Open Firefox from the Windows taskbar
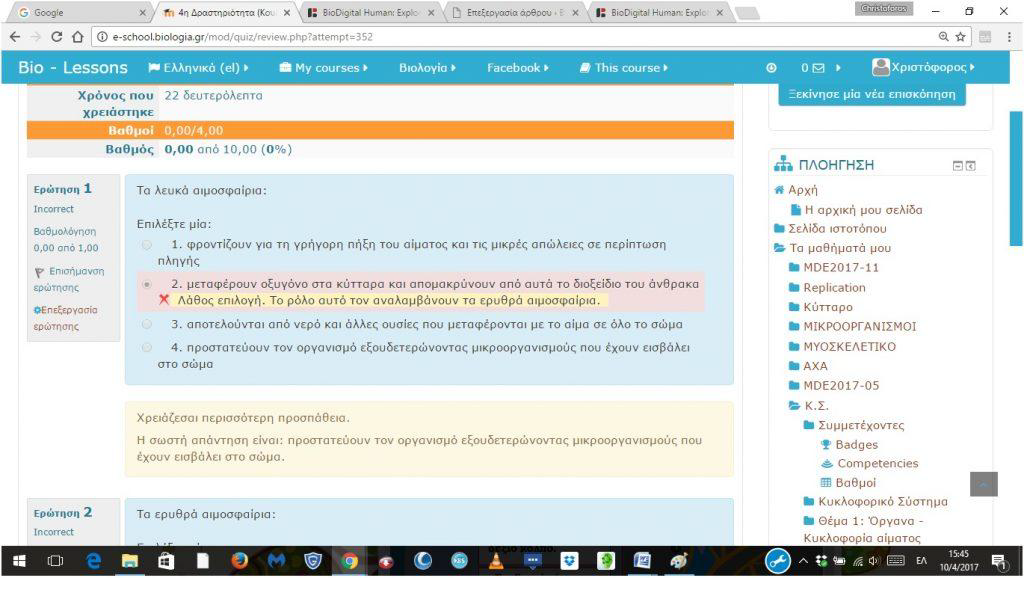Image resolution: width=1024 pixels, height=589 pixels. point(239,561)
